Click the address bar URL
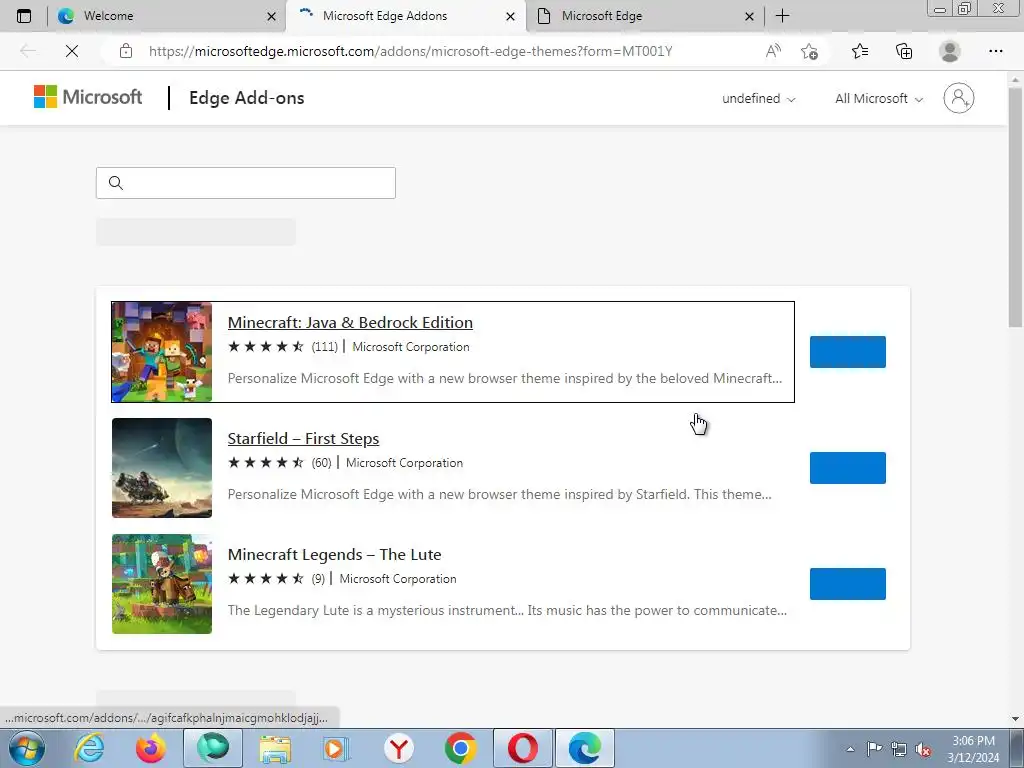 click(410, 51)
